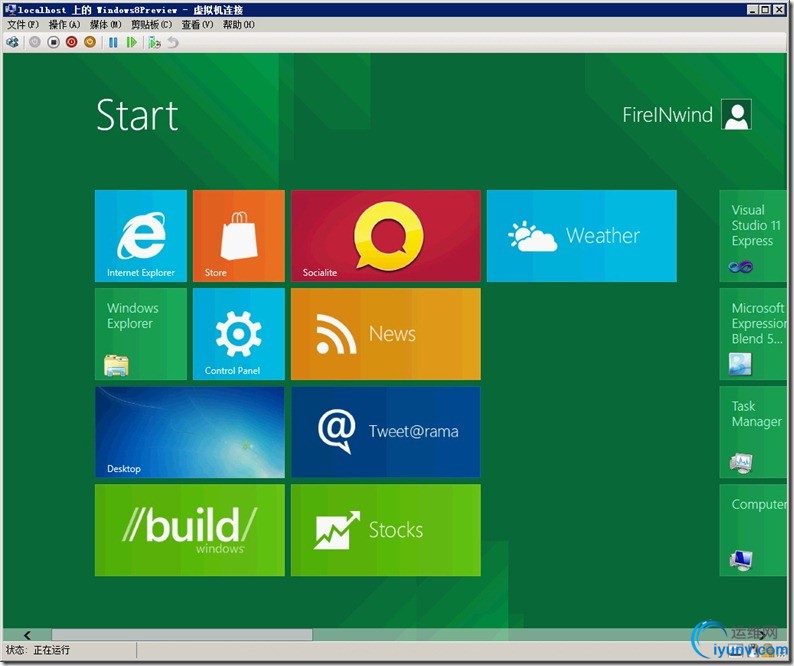Viewport: 794px width, 666px height.
Task: Click the FireINwind user name
Action: 667,115
